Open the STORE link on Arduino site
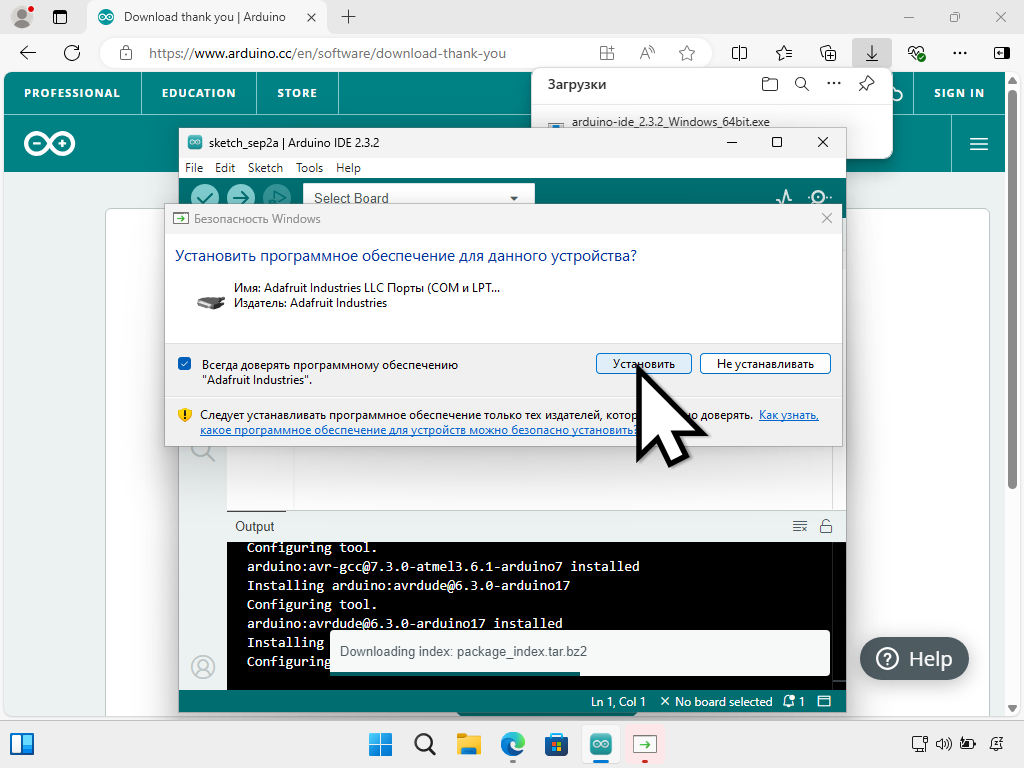Screen dimensions: 1024x768 [297, 93]
